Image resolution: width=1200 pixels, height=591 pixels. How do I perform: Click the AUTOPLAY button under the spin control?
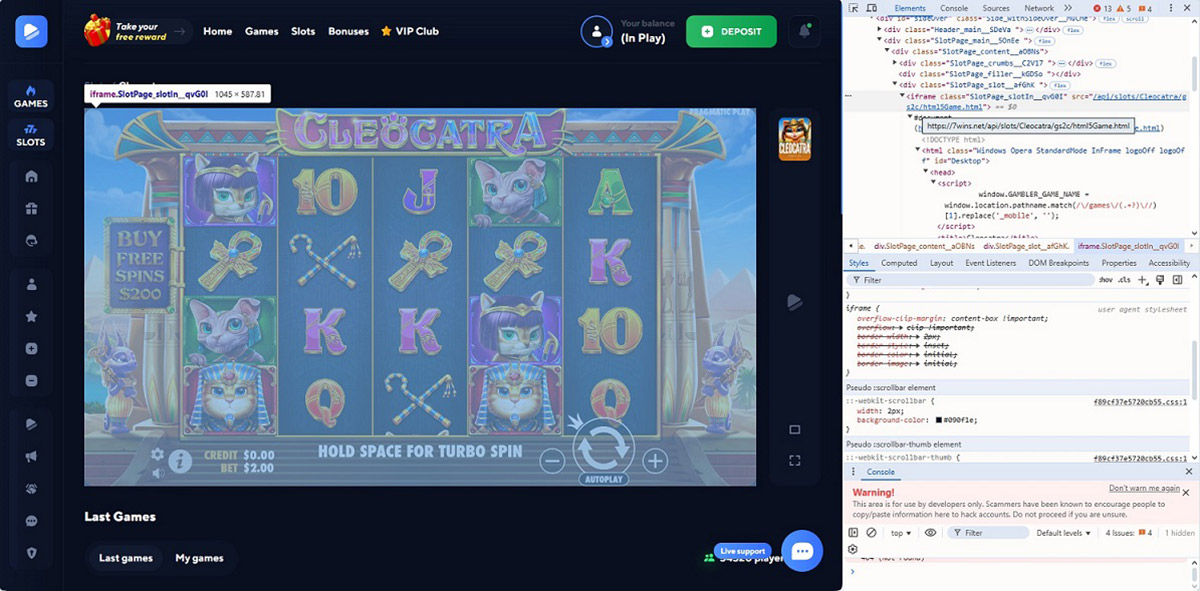pos(603,480)
